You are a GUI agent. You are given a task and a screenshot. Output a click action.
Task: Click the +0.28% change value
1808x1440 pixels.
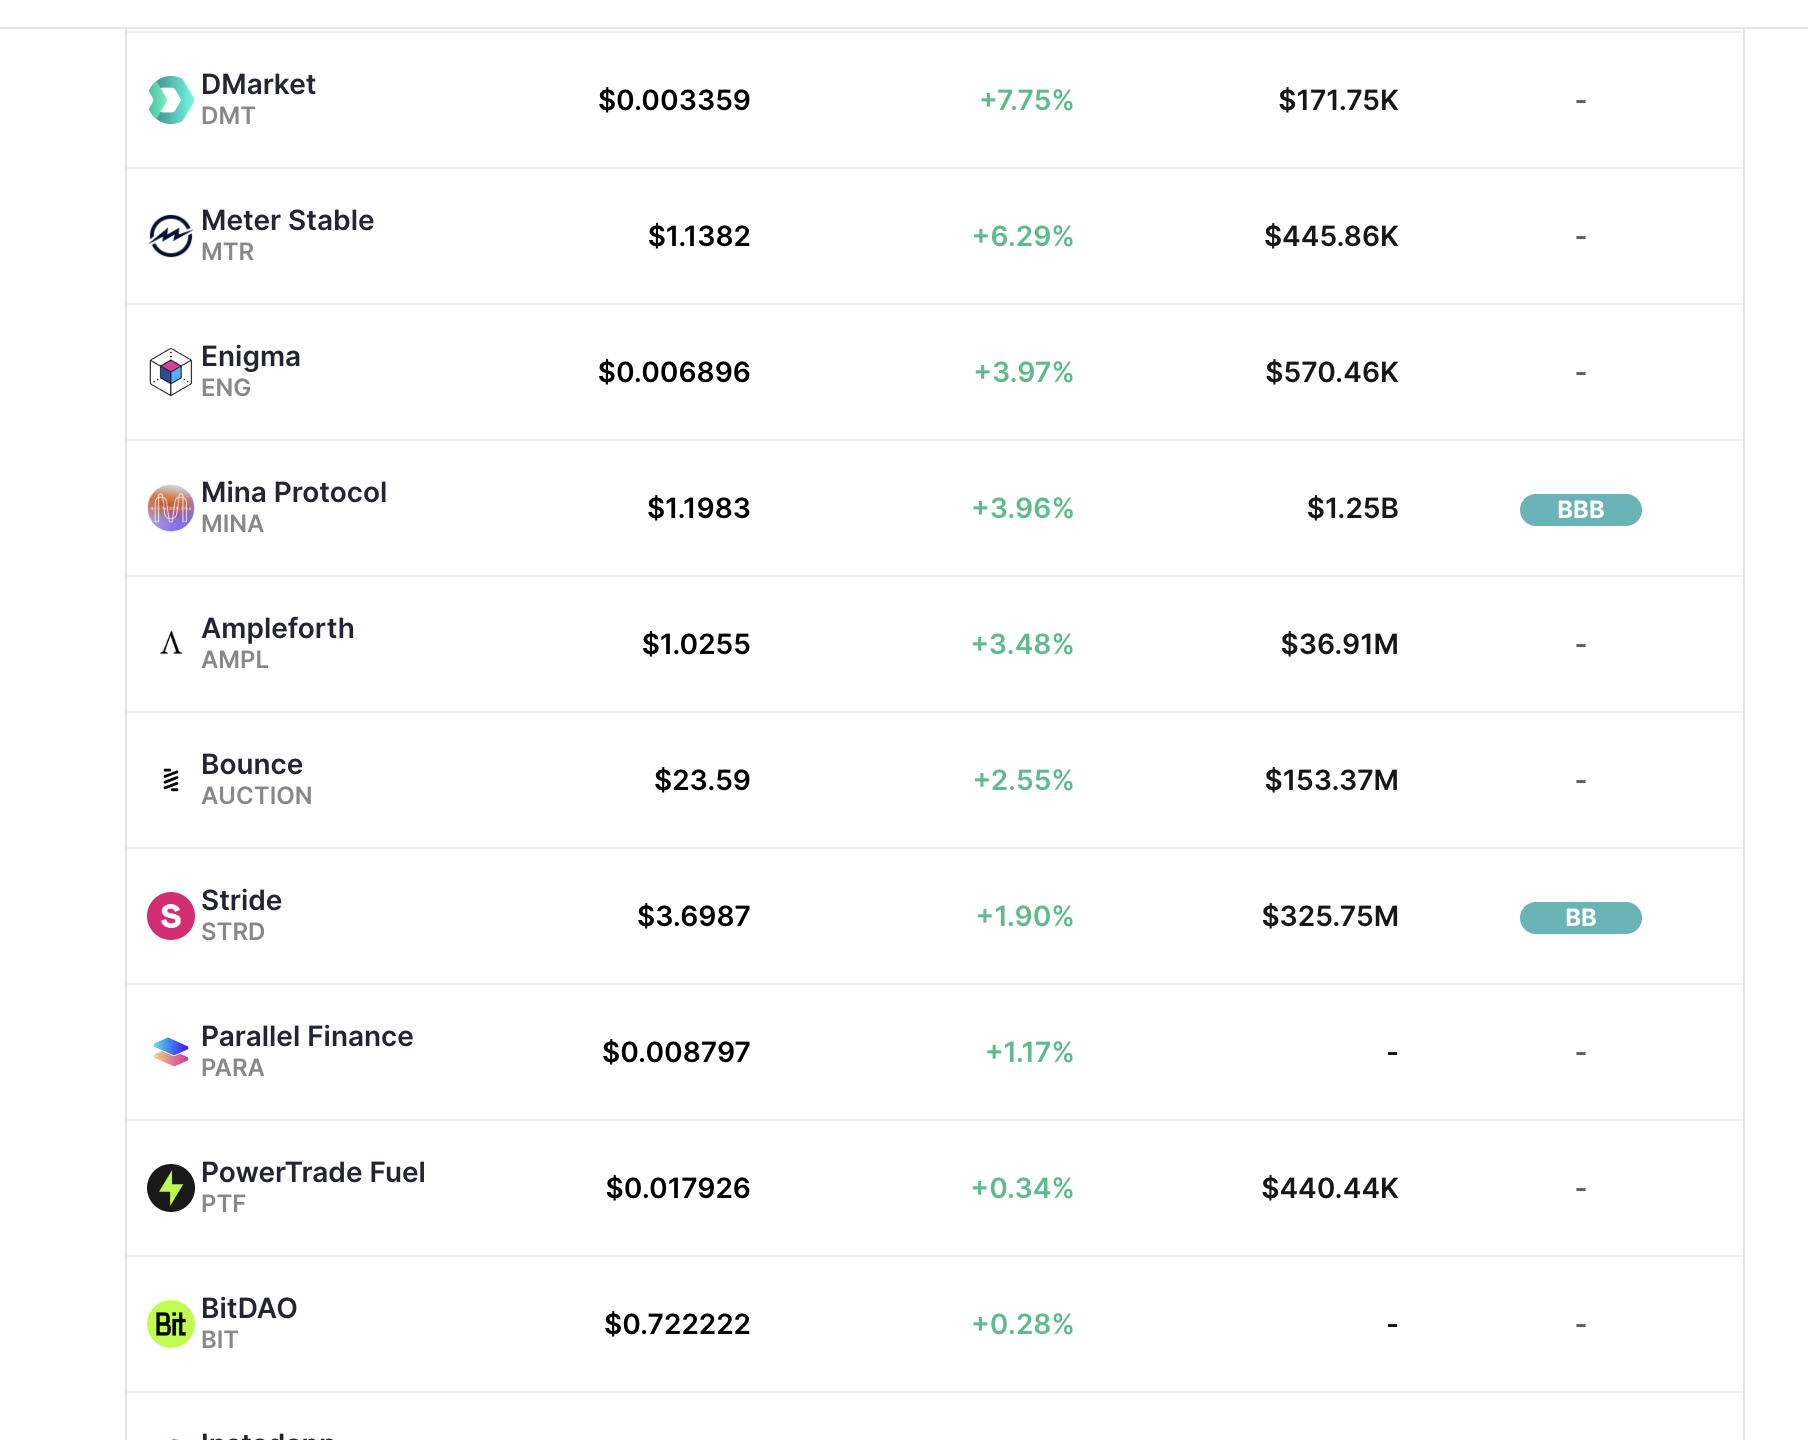point(1022,1324)
